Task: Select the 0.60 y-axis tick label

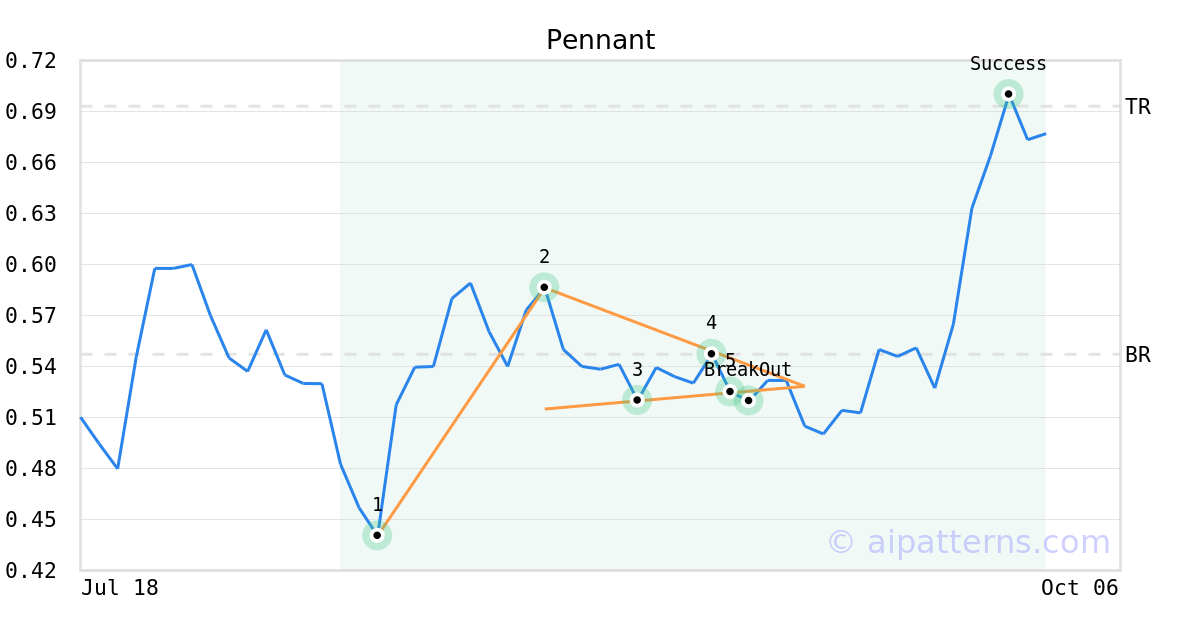Action: 31,265
